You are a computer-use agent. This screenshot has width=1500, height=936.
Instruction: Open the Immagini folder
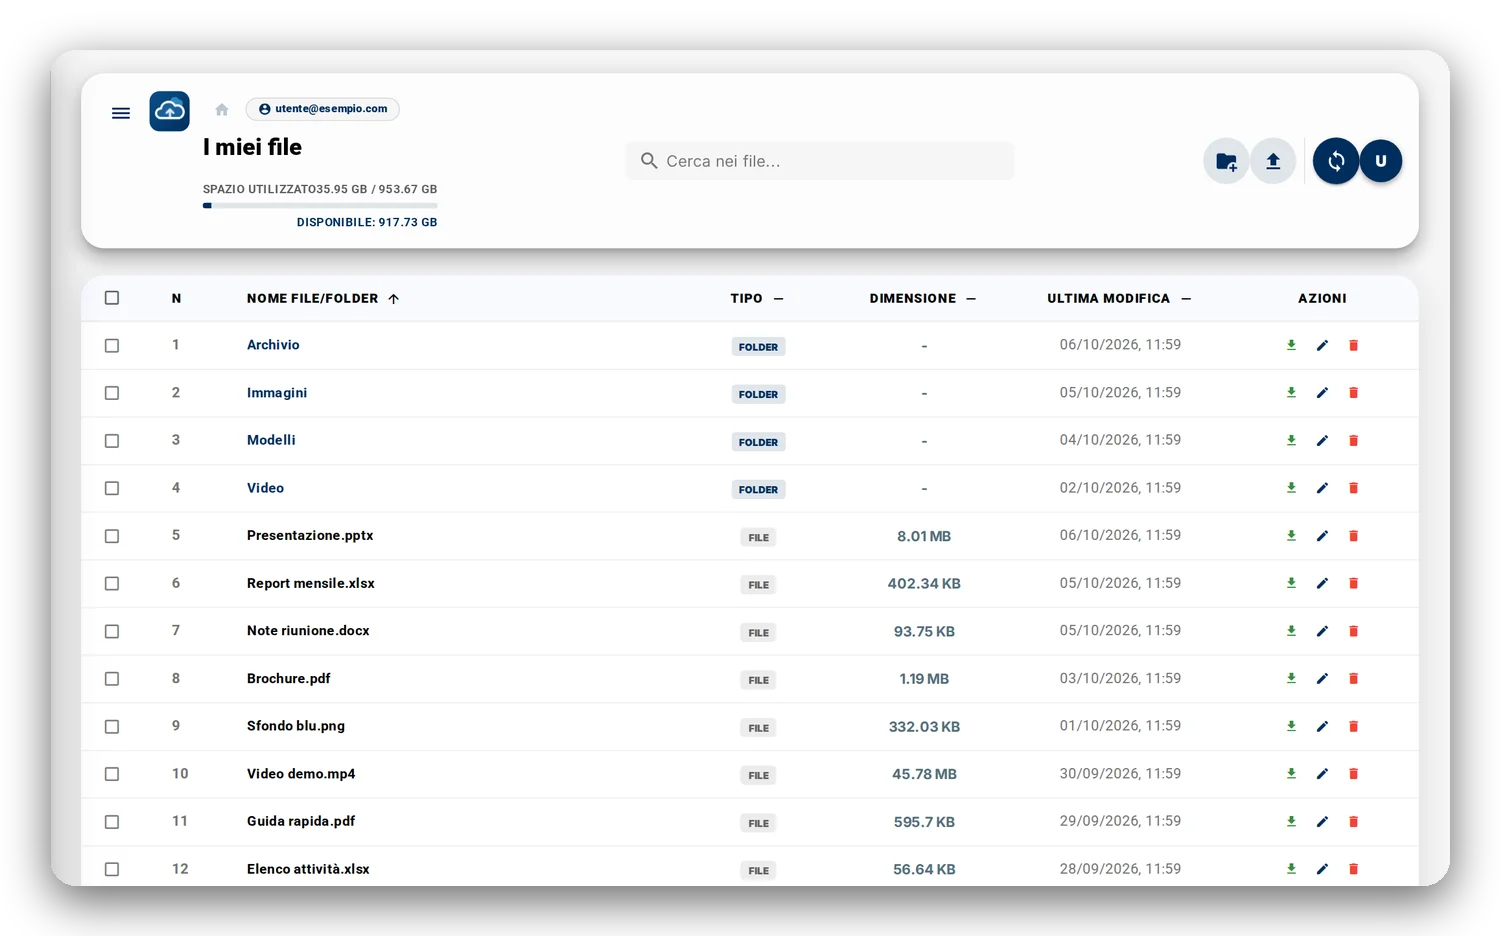pos(277,393)
